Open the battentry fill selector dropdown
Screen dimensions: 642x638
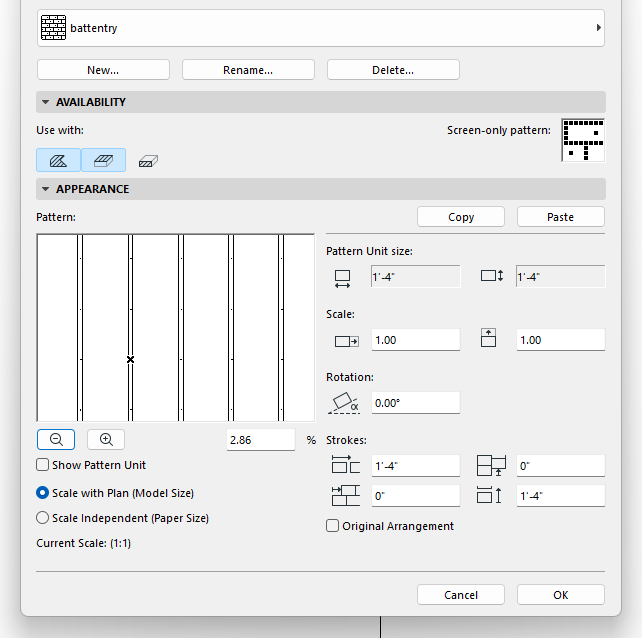click(321, 28)
